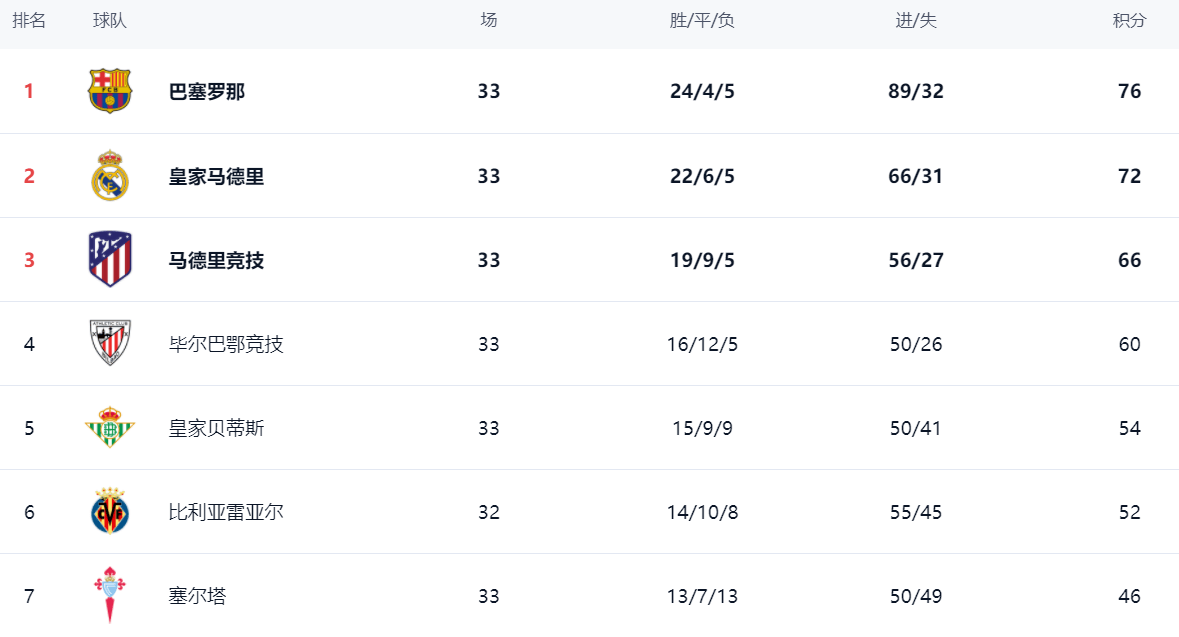Click the 场 column header
This screenshot has width=1179, height=637.
coord(488,21)
